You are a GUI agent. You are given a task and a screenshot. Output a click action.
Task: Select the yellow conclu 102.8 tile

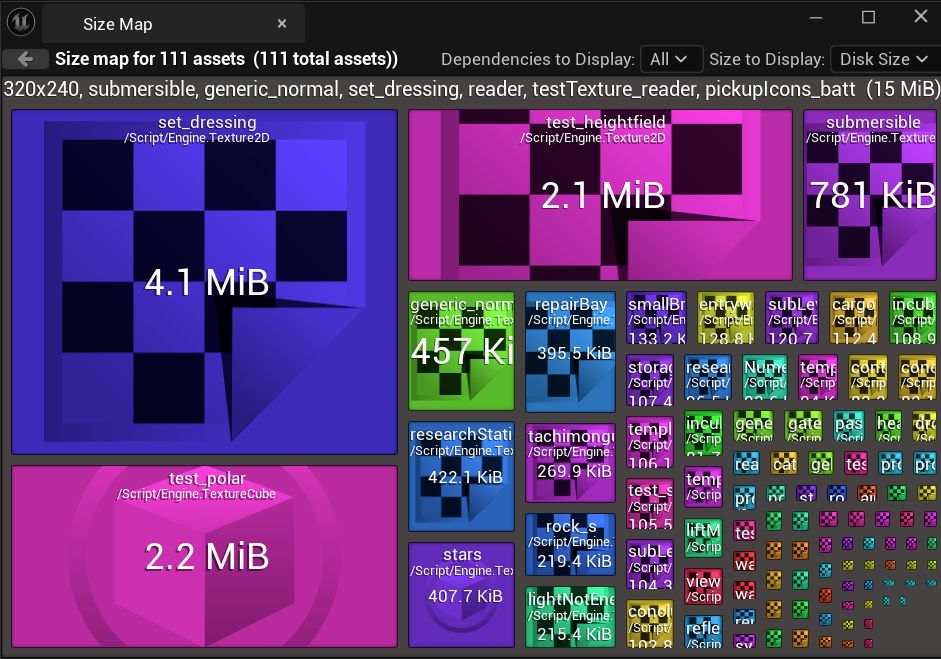point(650,624)
